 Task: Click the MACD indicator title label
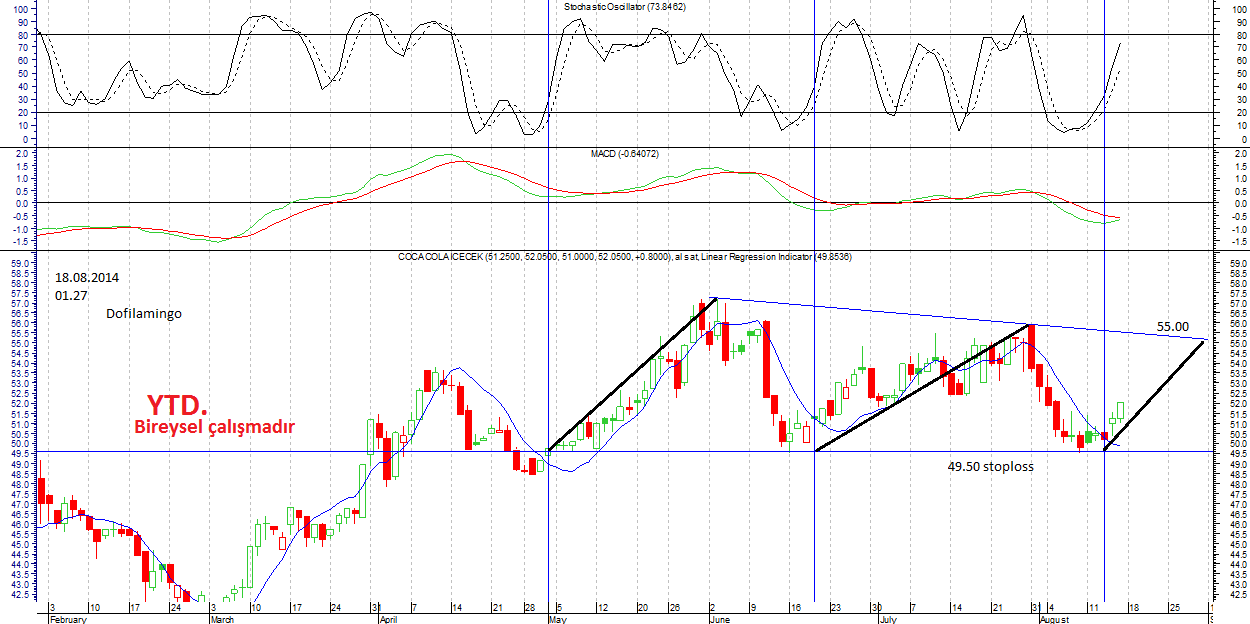coord(624,154)
